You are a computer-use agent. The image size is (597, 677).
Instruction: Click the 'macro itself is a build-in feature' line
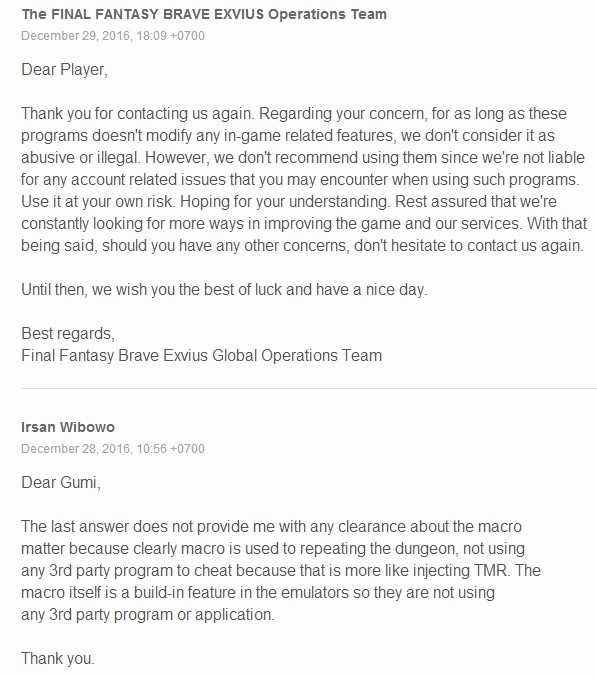coord(258,593)
